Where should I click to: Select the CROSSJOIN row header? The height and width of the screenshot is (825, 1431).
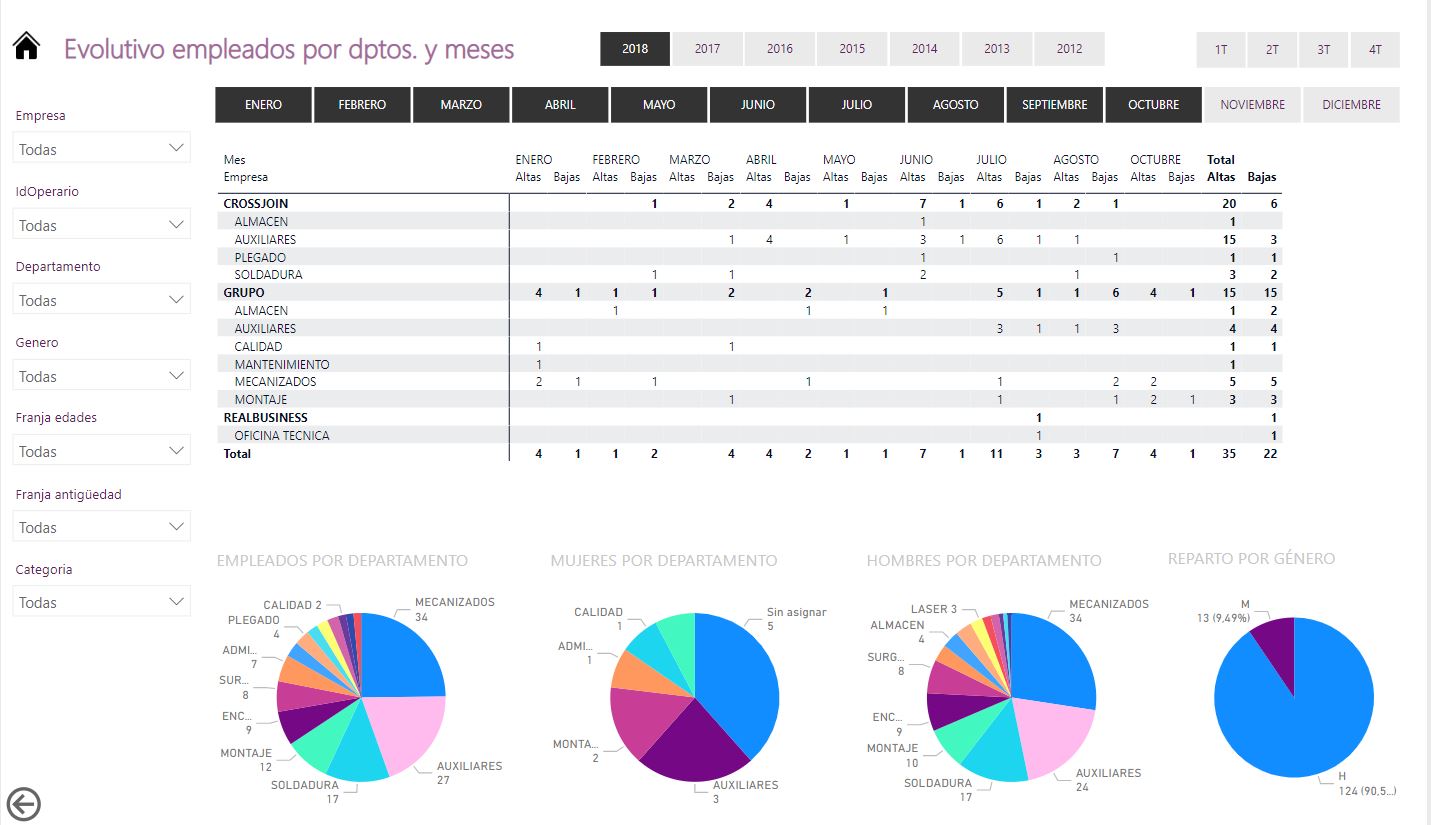coord(256,204)
